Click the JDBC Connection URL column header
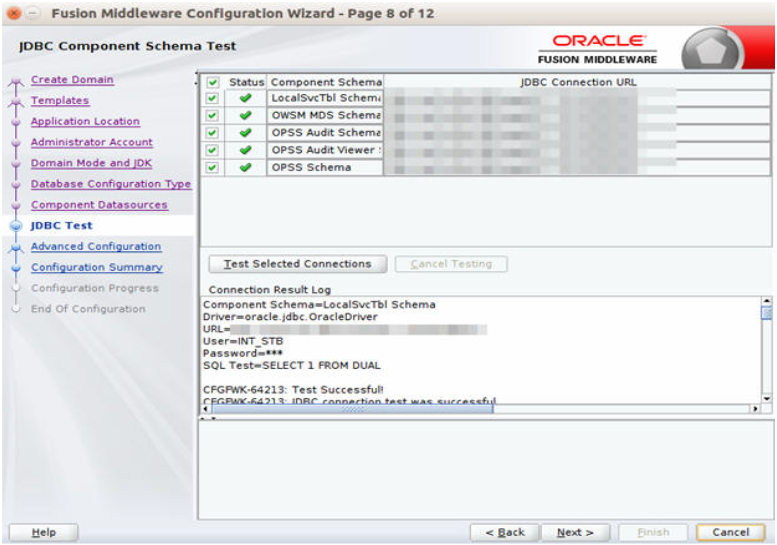 [x=578, y=82]
